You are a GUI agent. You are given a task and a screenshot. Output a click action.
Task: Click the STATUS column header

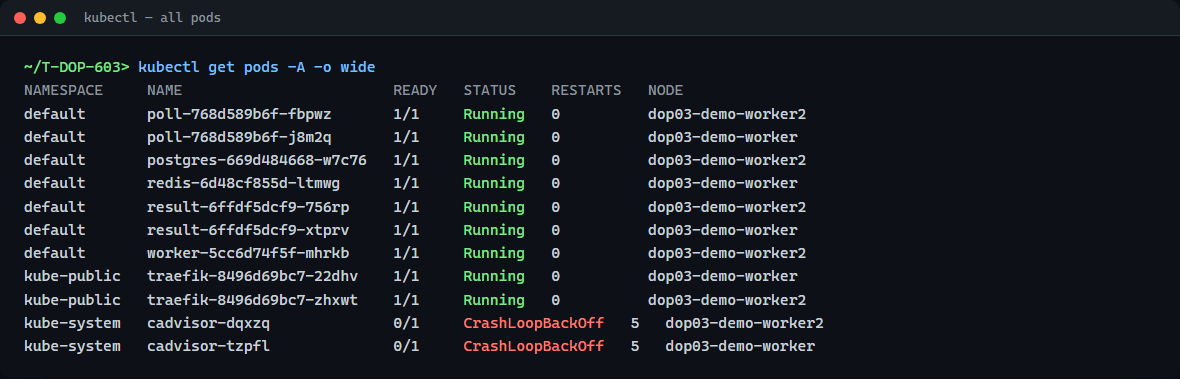pos(490,91)
